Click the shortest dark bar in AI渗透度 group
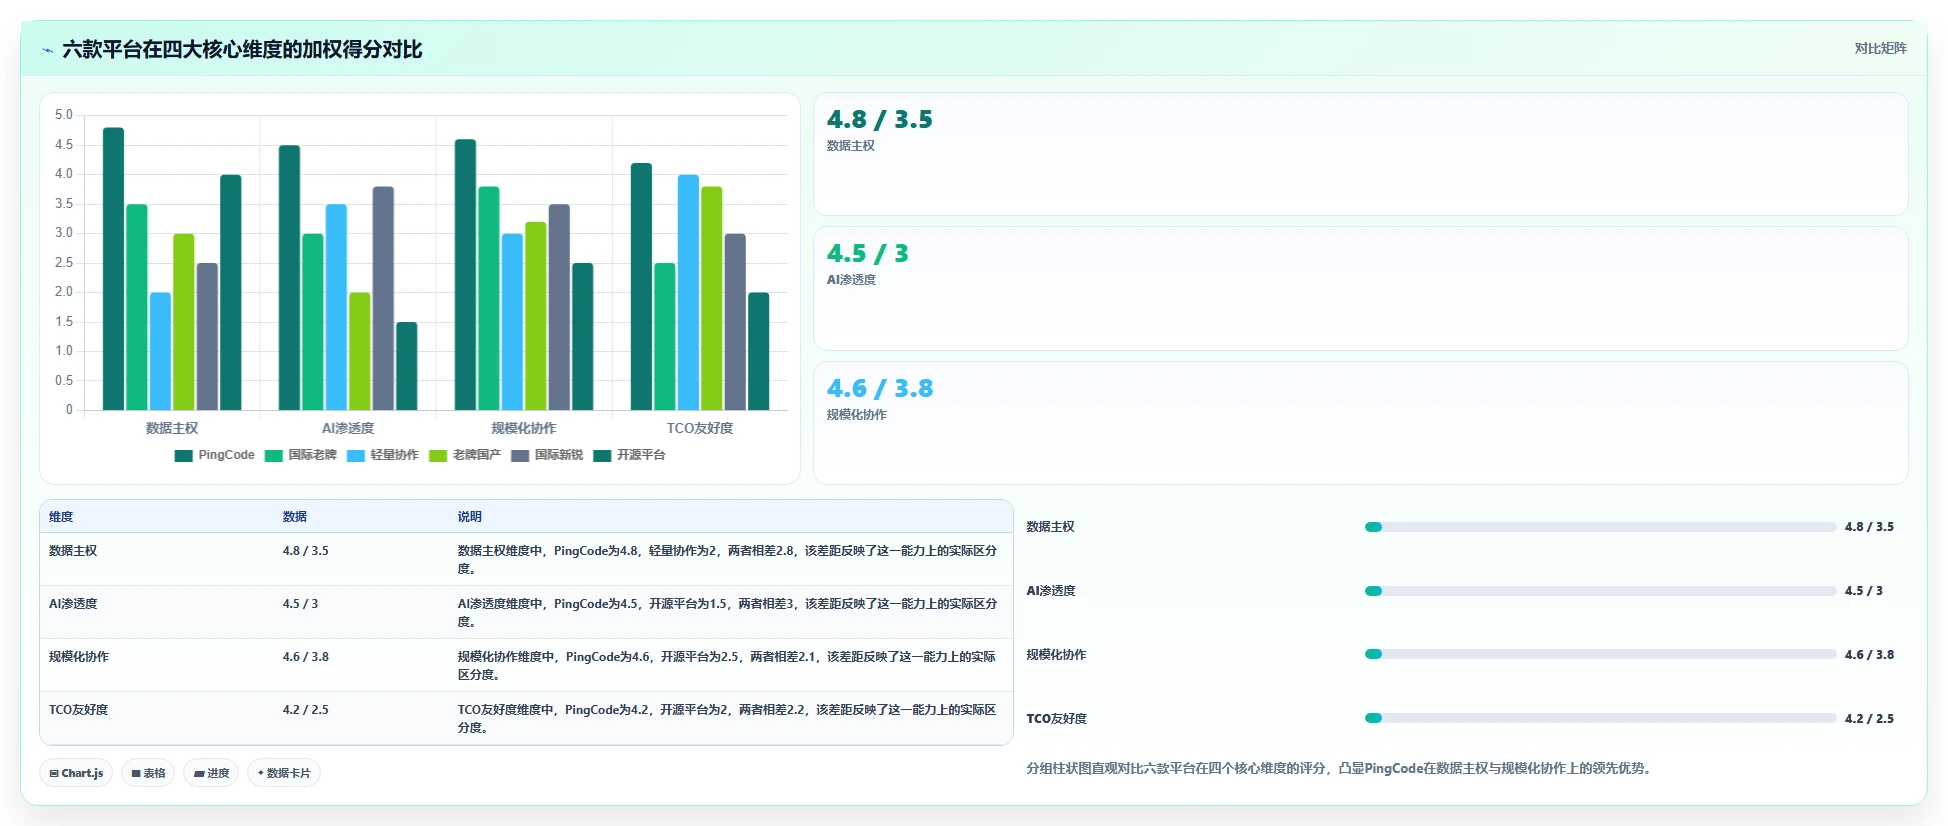Viewport: 1948px width, 826px height. click(x=406, y=366)
